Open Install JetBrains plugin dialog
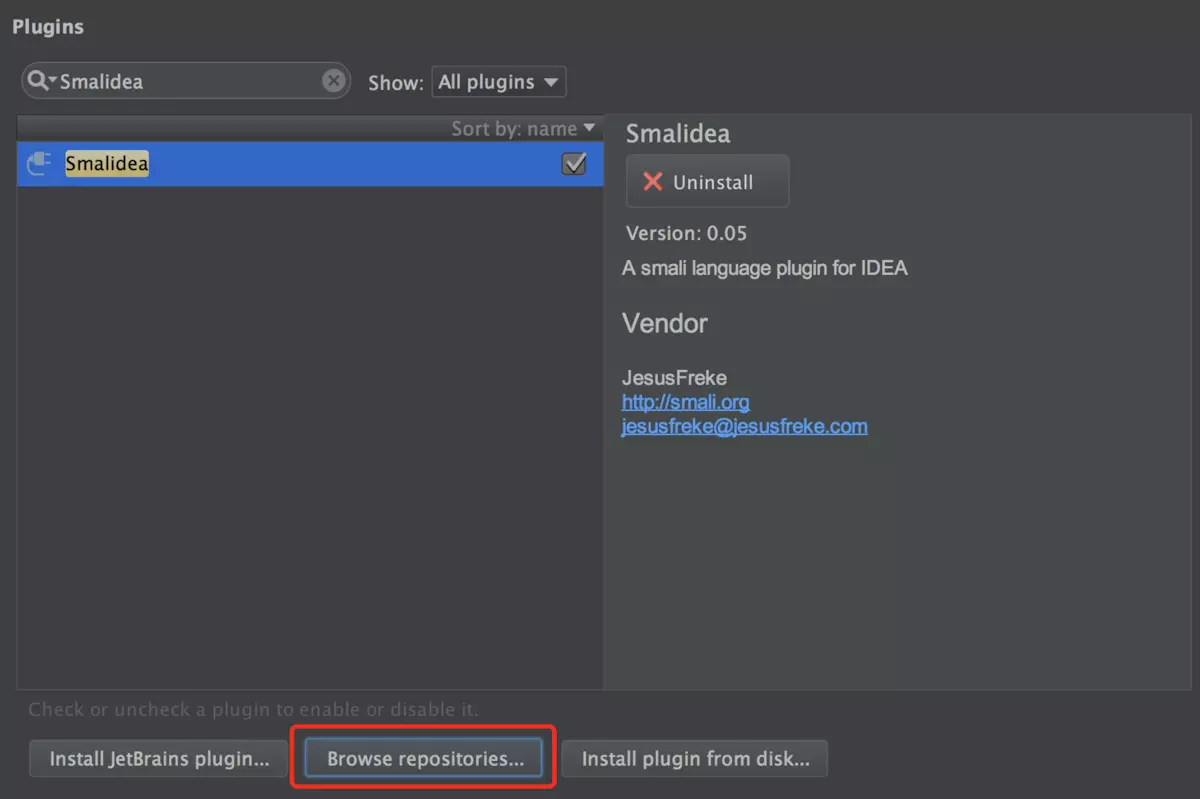The height and width of the screenshot is (799, 1200). [156, 758]
